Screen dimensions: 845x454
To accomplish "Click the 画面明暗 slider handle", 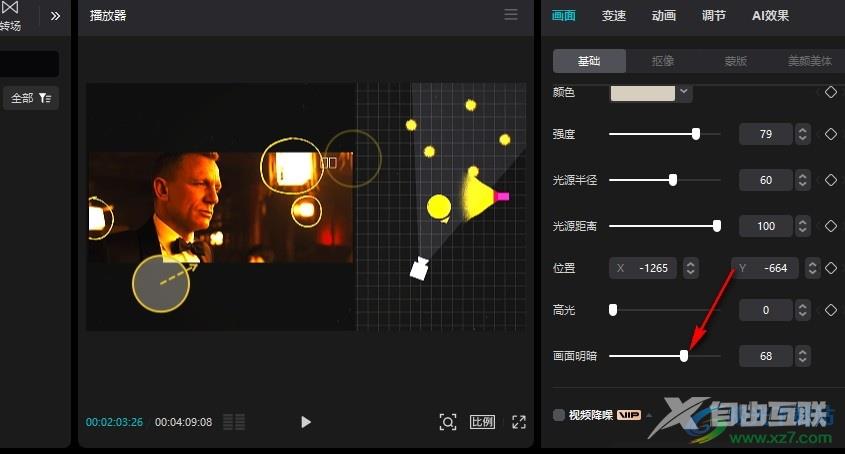I will tap(684, 356).
